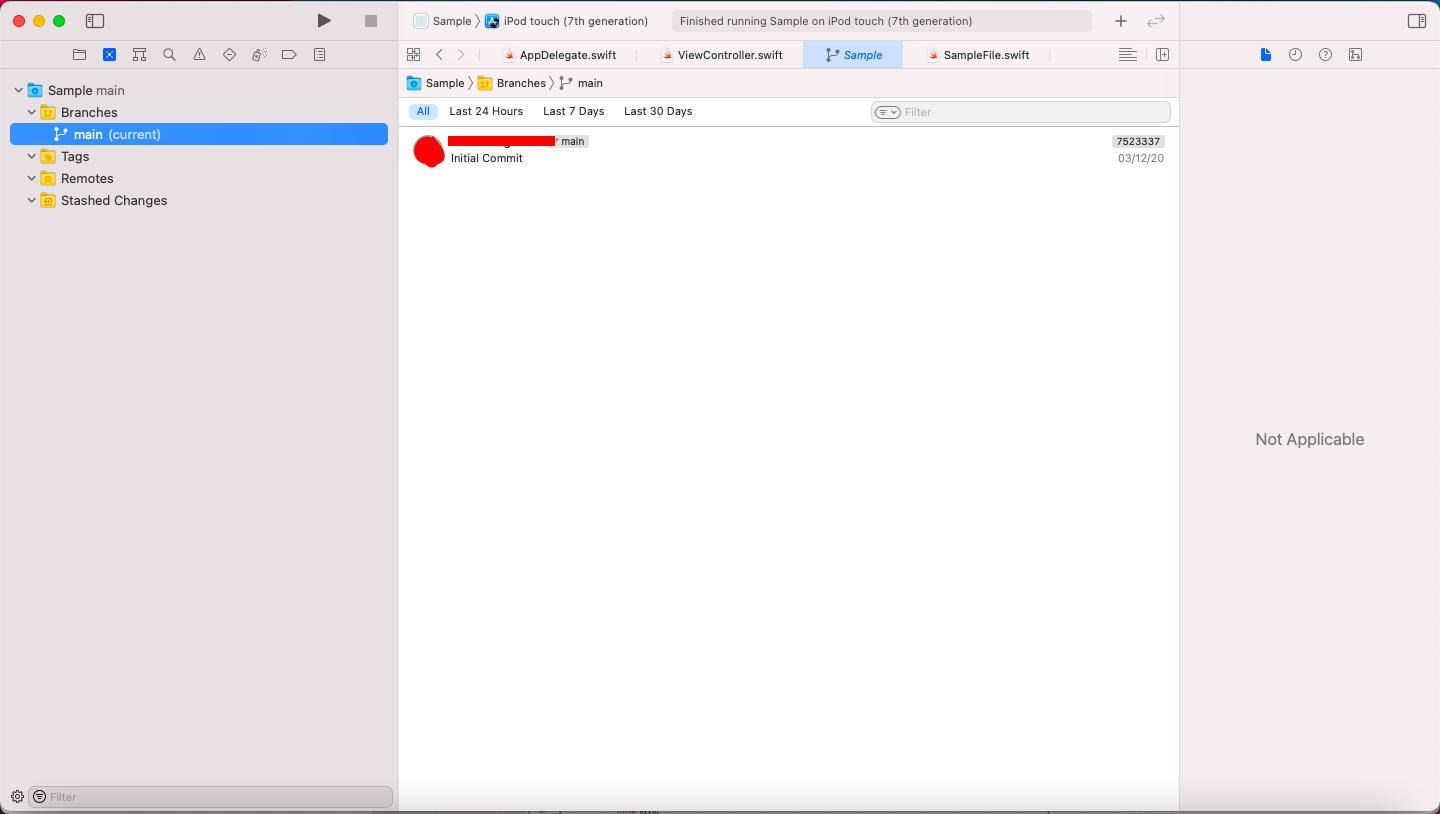Go forward with the editor forward arrow

coord(461,55)
